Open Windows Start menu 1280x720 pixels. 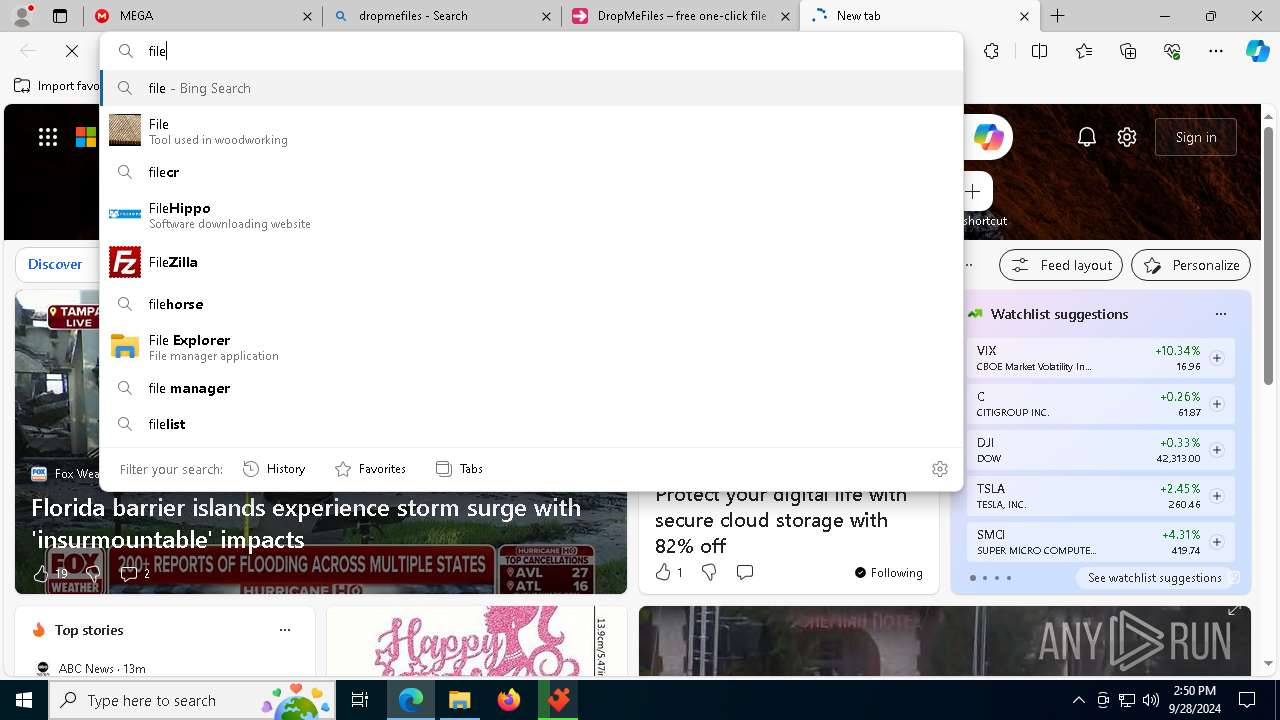tap(24, 700)
